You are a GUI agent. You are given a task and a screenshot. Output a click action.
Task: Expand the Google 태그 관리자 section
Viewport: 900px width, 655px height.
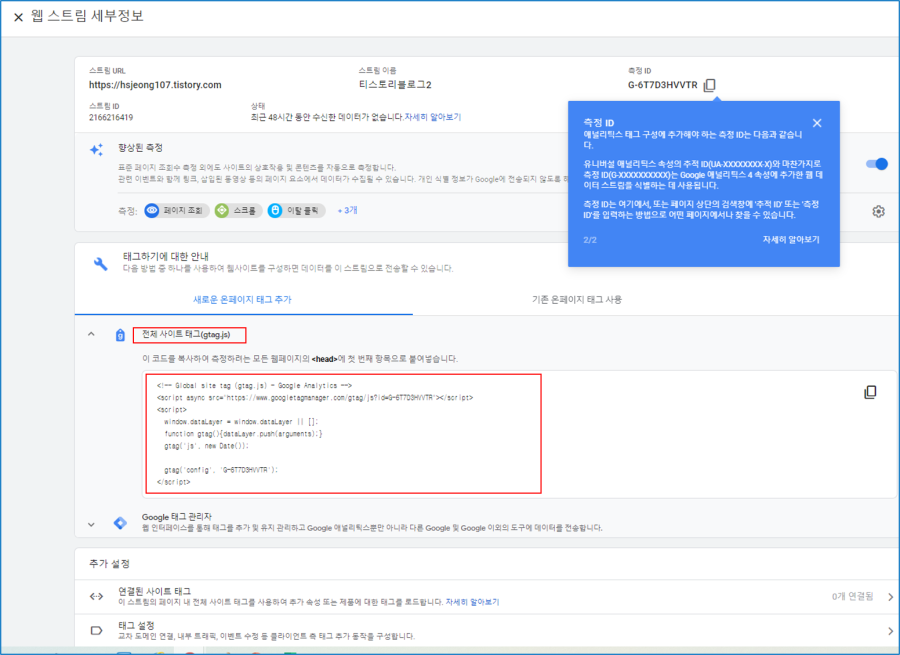[91, 524]
